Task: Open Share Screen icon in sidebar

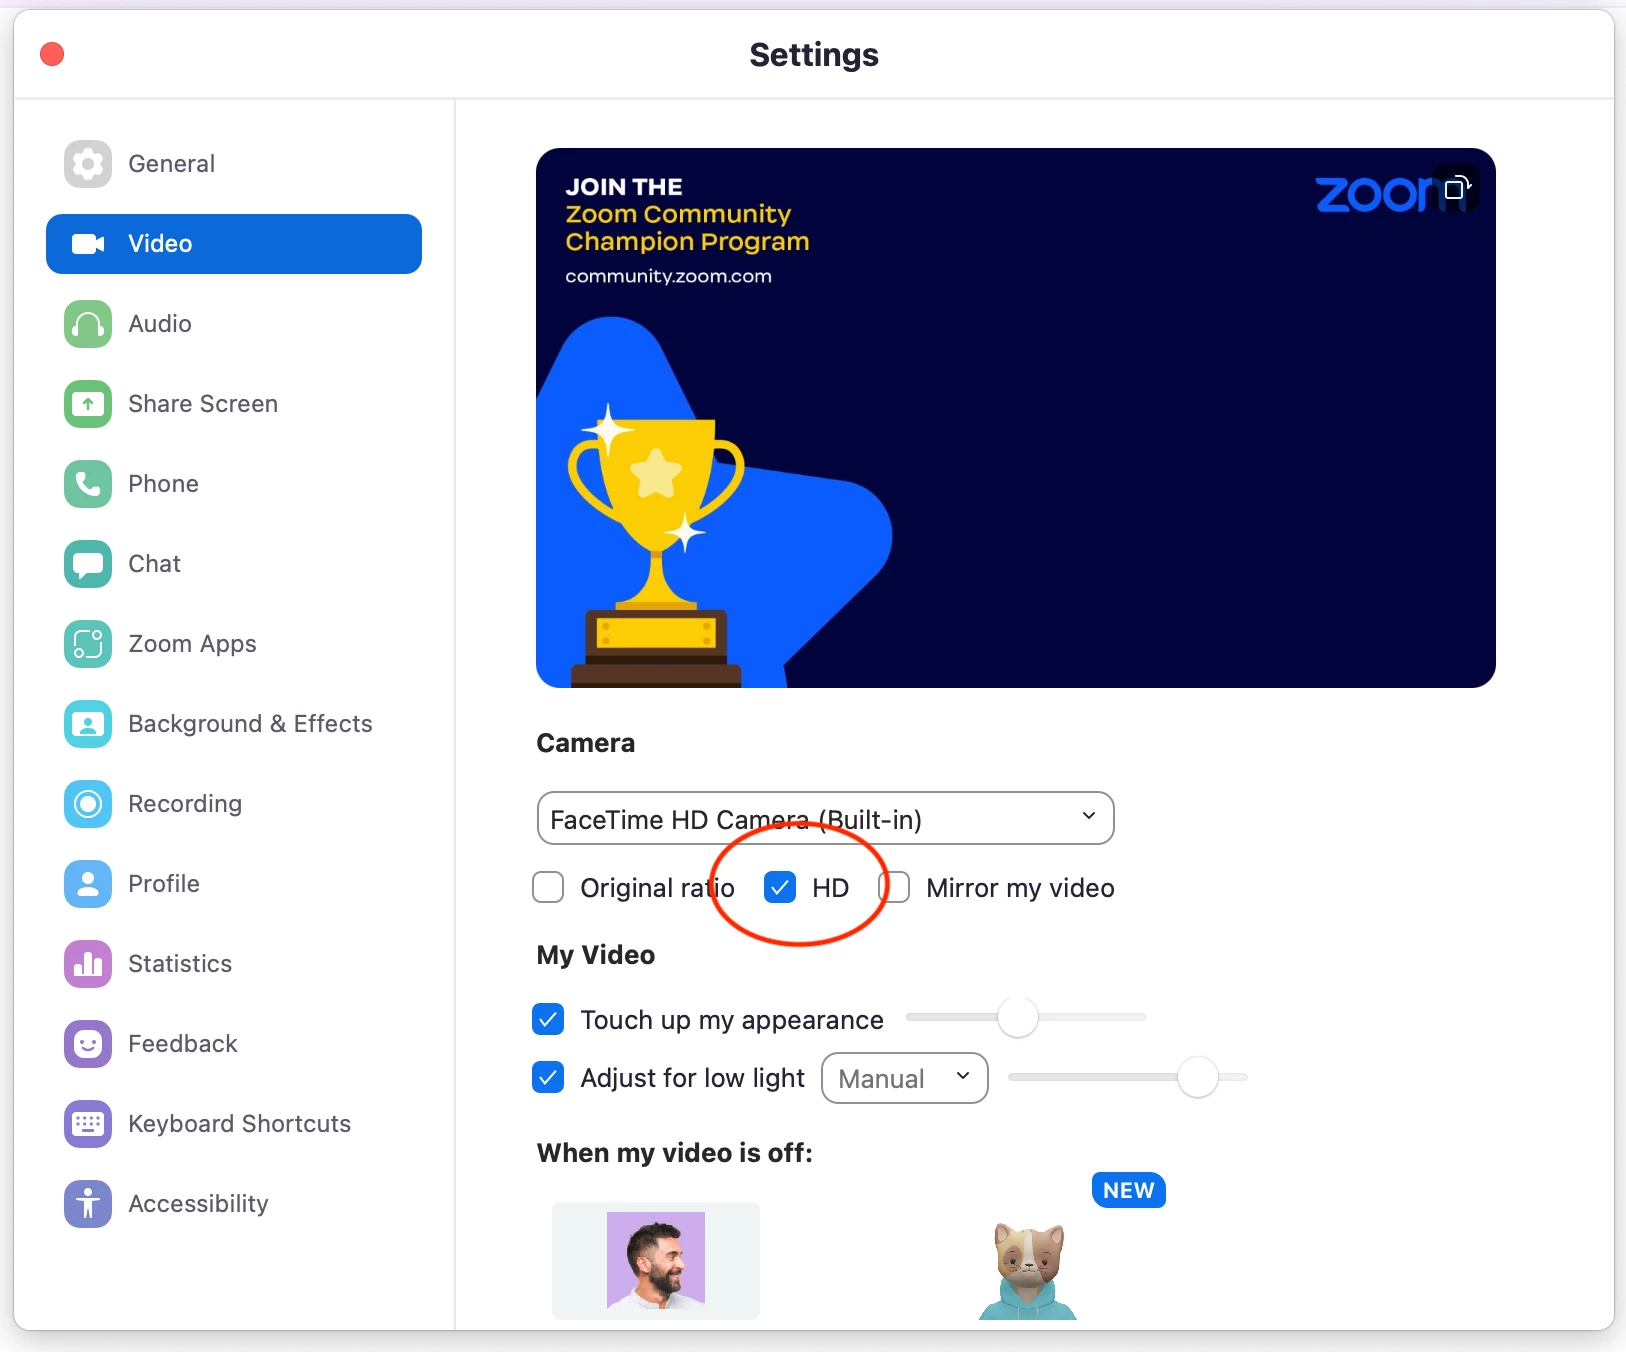Action: pyautogui.click(x=88, y=404)
